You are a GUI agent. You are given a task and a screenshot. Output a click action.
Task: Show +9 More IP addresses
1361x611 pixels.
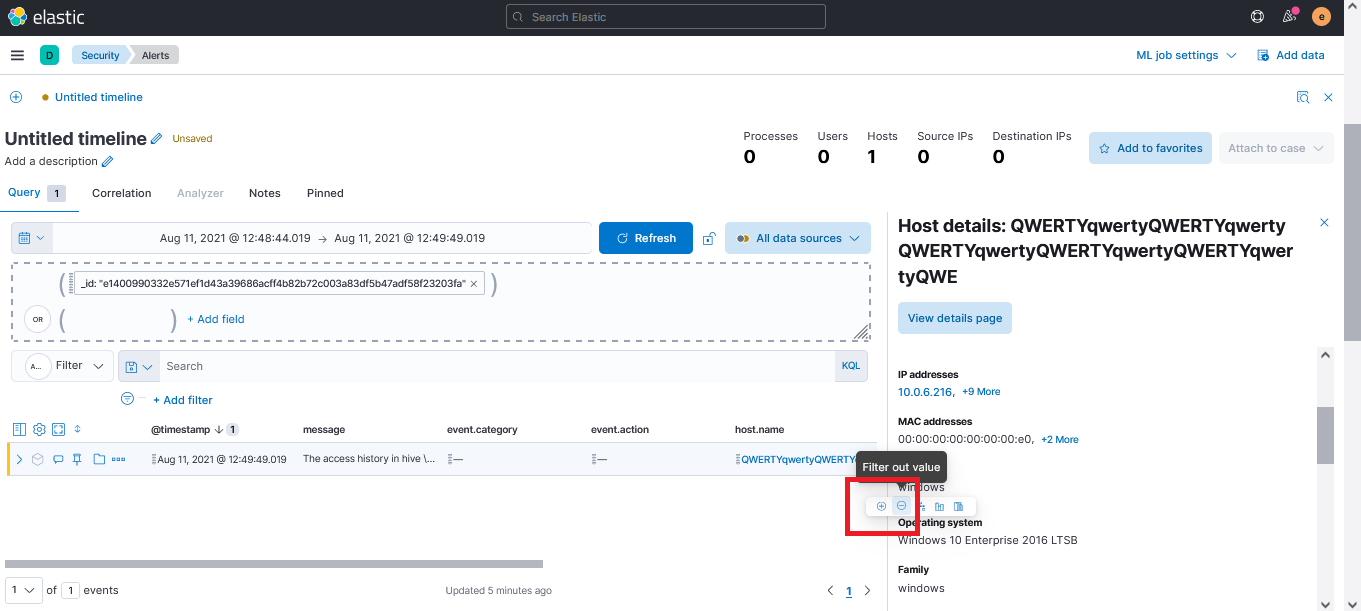pyautogui.click(x=981, y=392)
